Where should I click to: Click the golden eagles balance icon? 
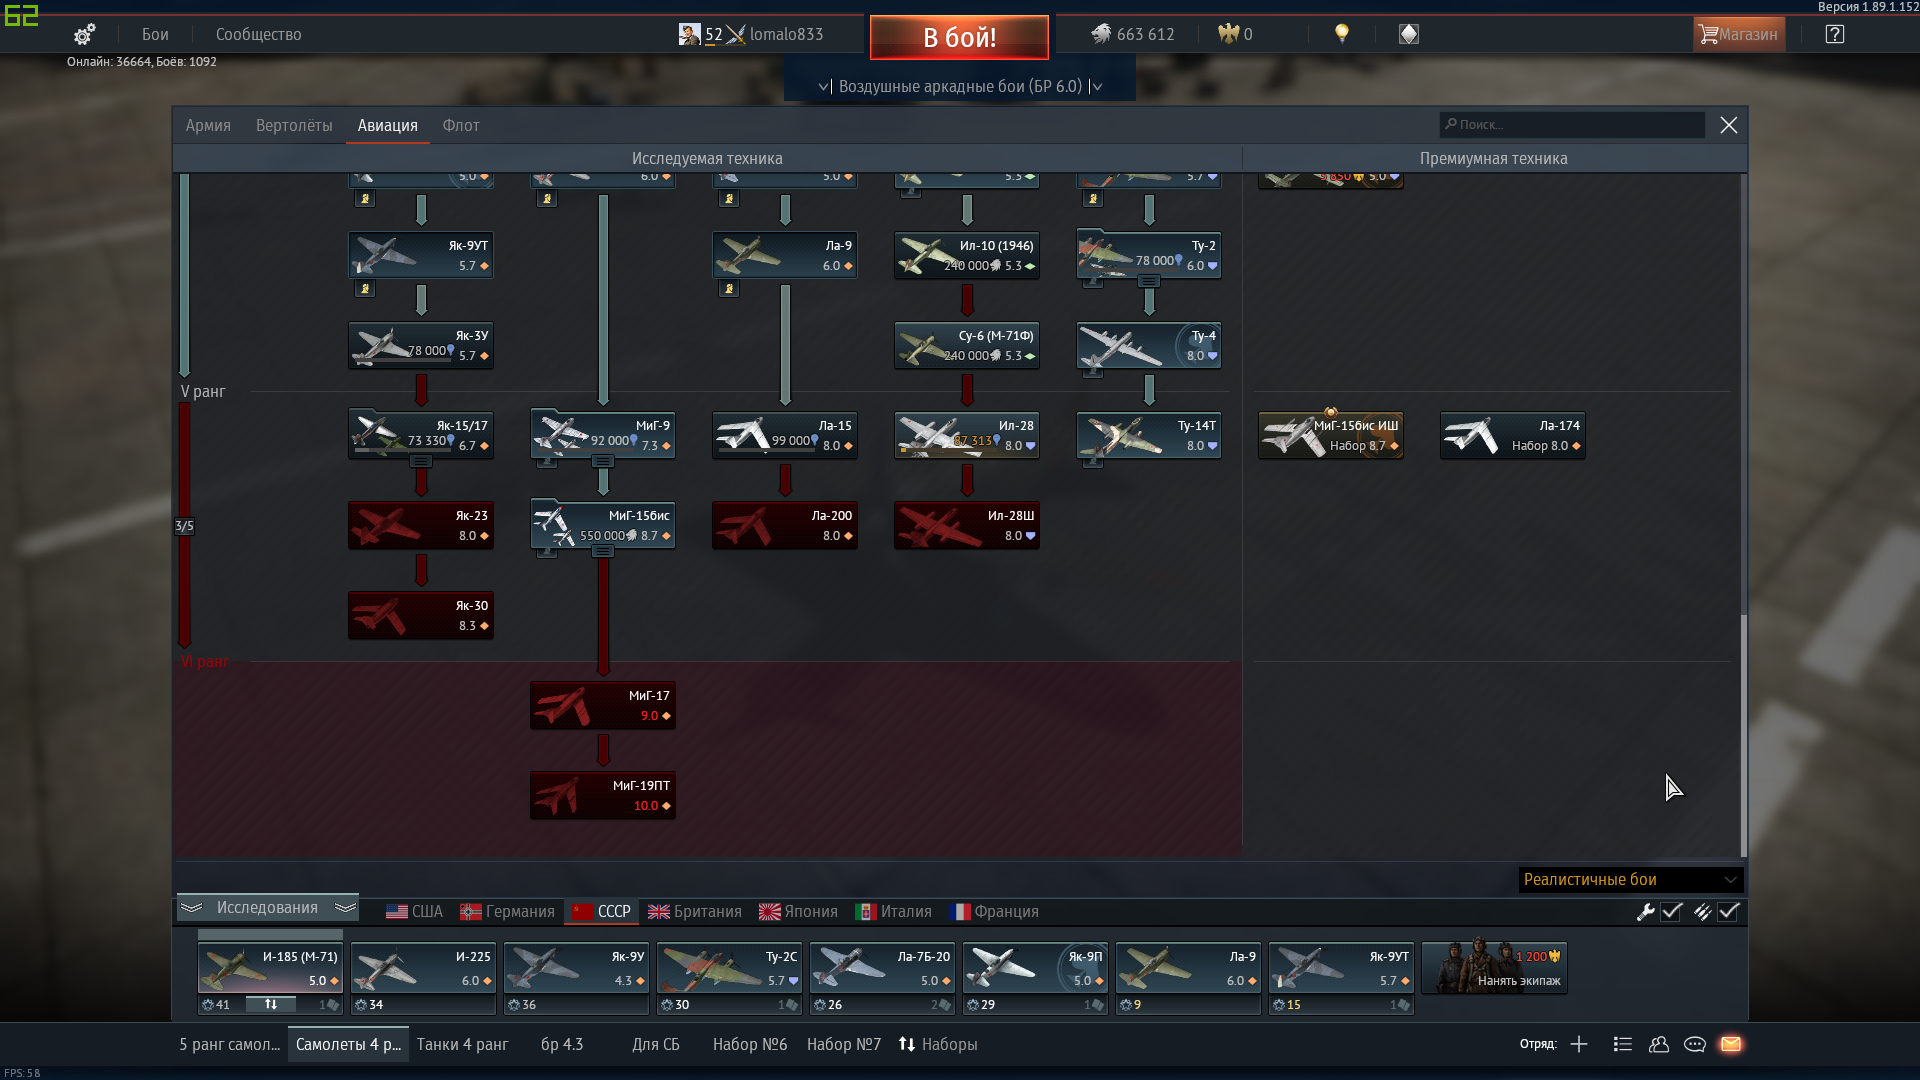(1228, 34)
